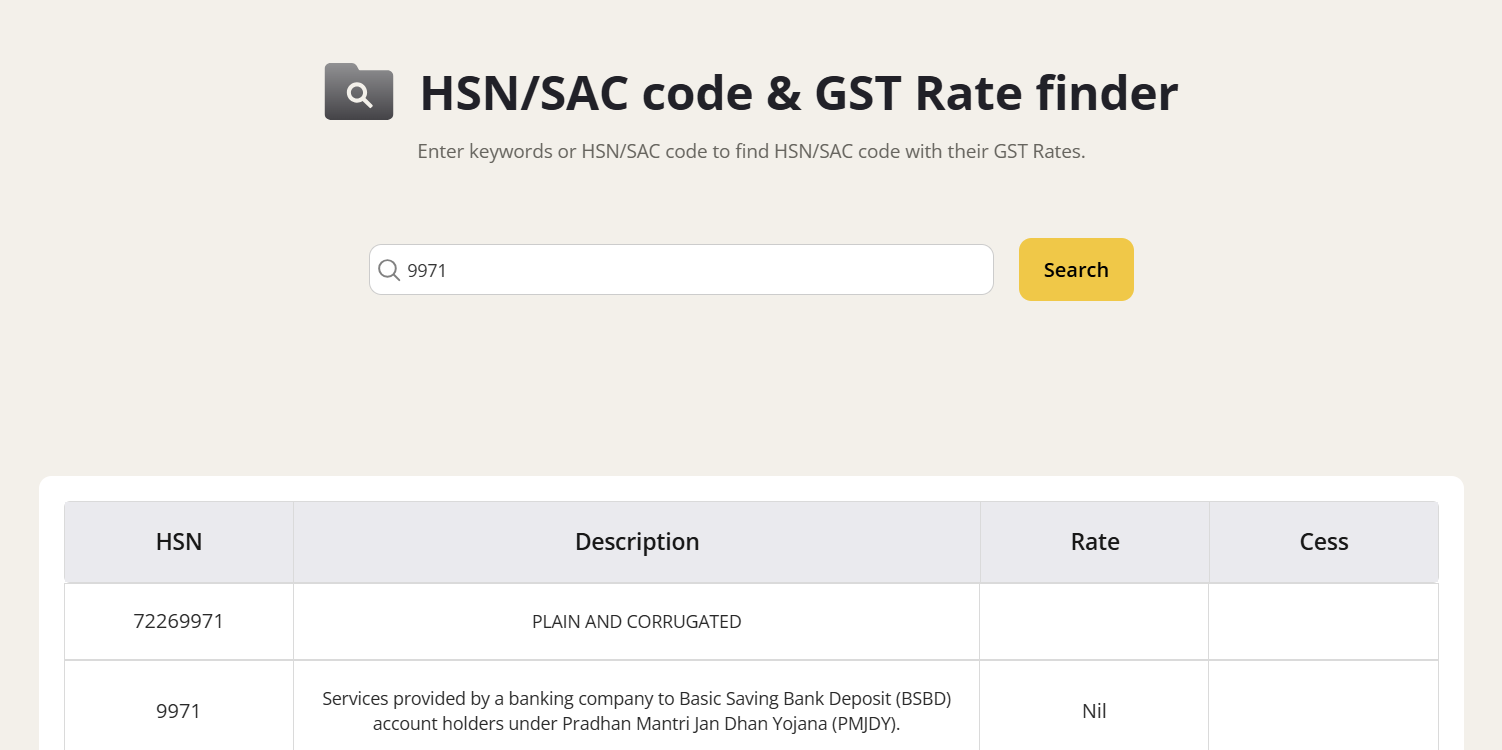Viewport: 1502px width, 750px height.
Task: Click the PMJDY banking services description text
Action: (x=637, y=710)
